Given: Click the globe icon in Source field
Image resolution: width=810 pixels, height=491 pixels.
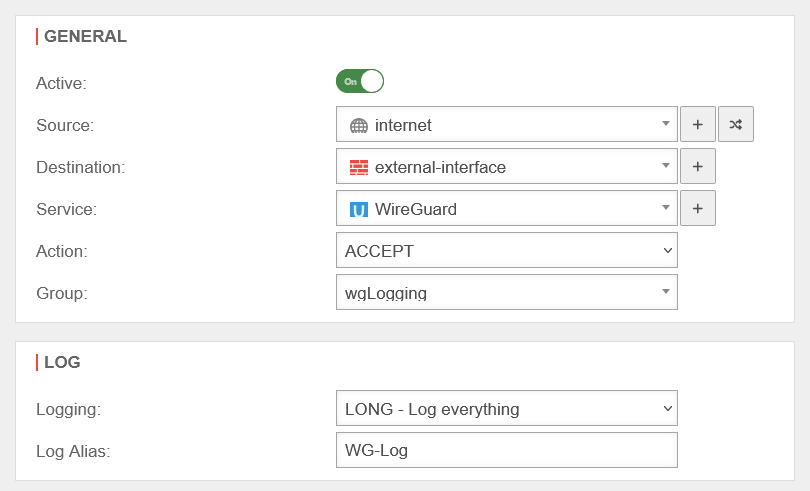Looking at the screenshot, I should pyautogui.click(x=358, y=126).
